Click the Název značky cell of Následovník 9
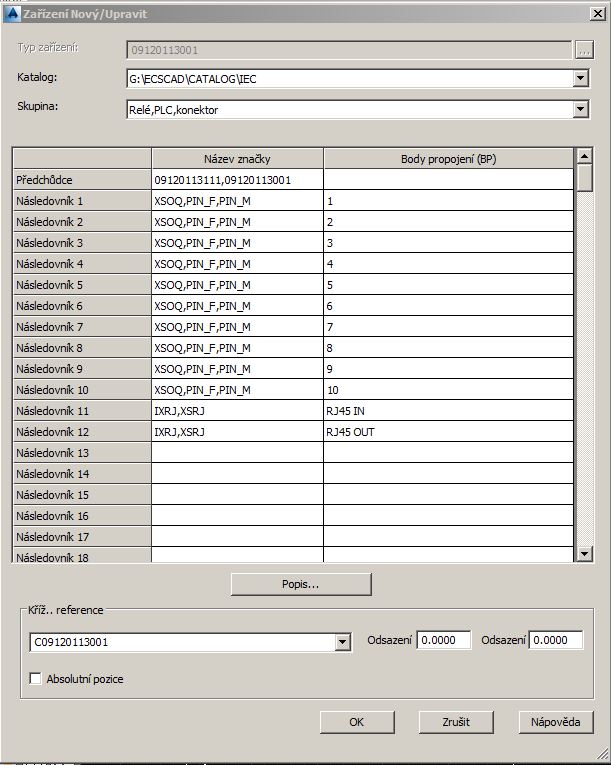Viewport: 611px width, 765px height. click(x=237, y=368)
